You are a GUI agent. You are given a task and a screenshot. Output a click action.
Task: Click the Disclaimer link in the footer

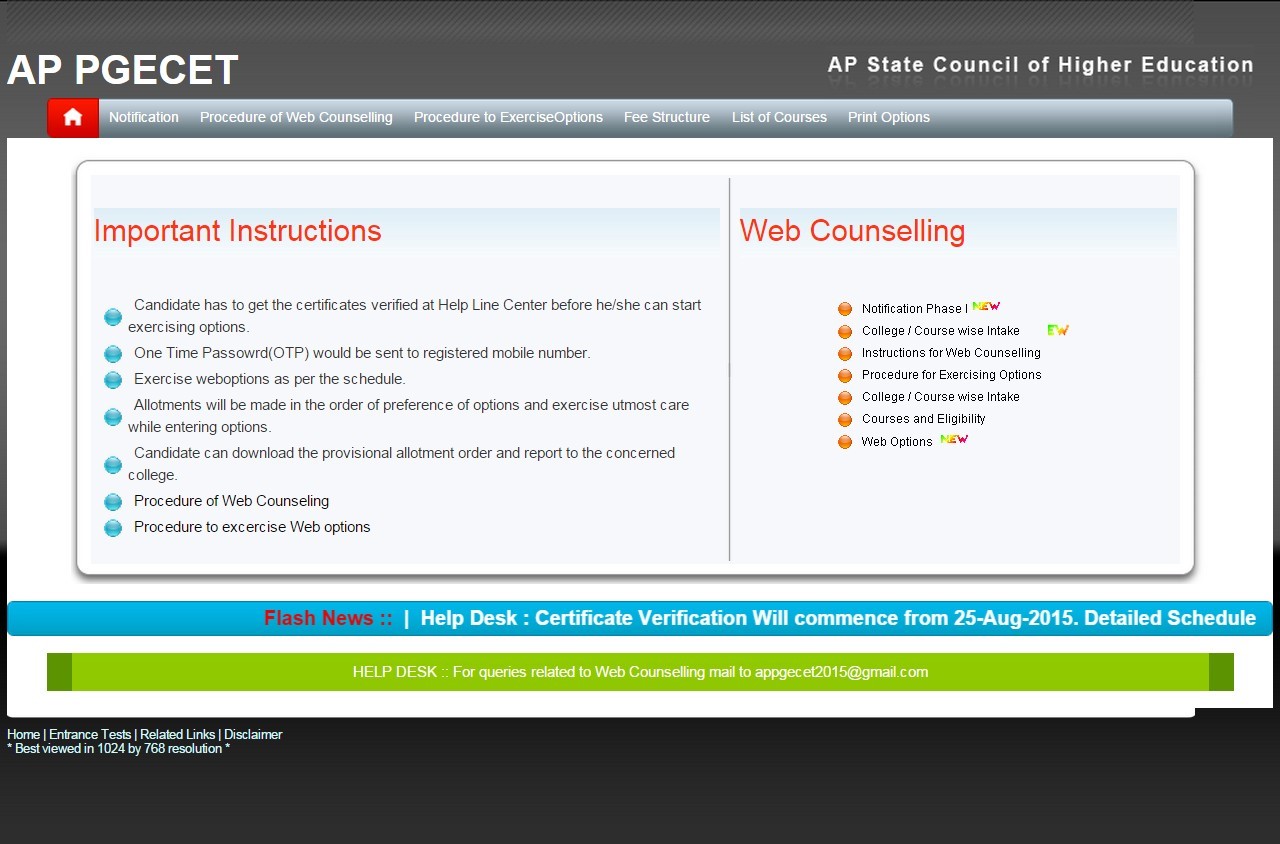[253, 735]
